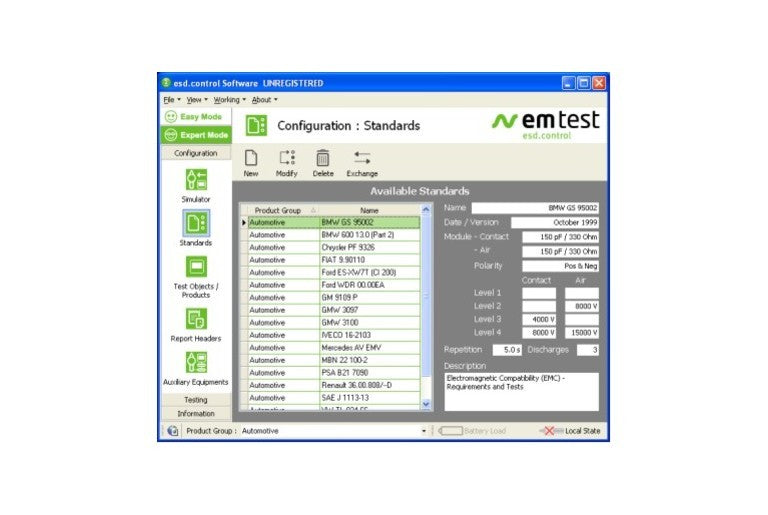768x515 pixels.
Task: Click the app icon in title bar
Action: pos(166,83)
